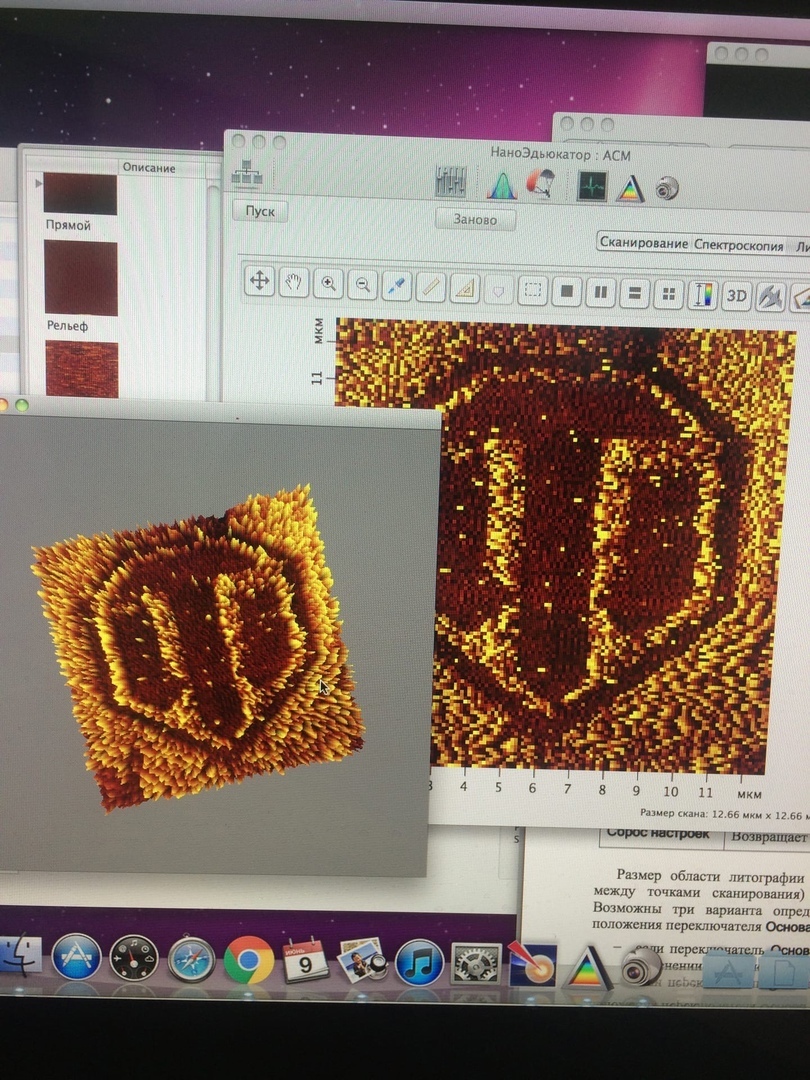Open the Сканирование tab

[643, 243]
